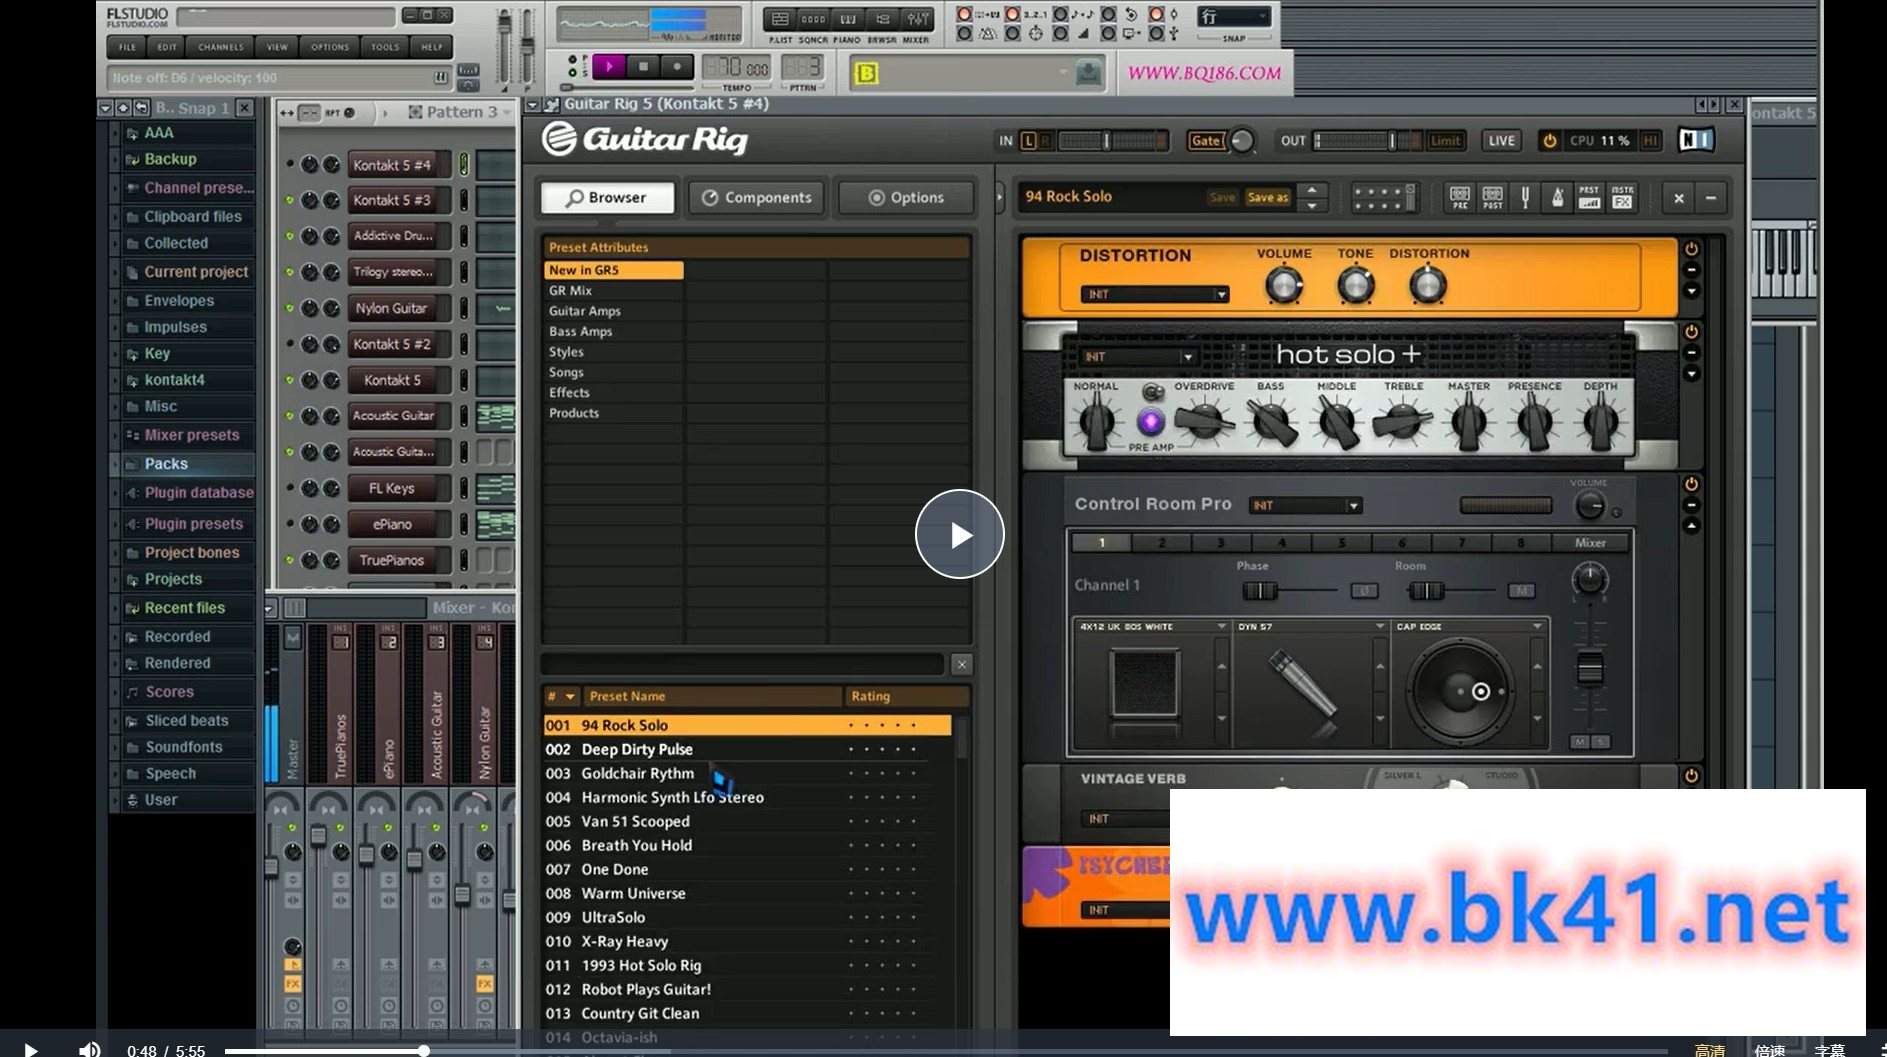Screen dimensions: 1887x1057
Task: Open the CHANNELS menu in FL Studio
Action: tap(221, 47)
